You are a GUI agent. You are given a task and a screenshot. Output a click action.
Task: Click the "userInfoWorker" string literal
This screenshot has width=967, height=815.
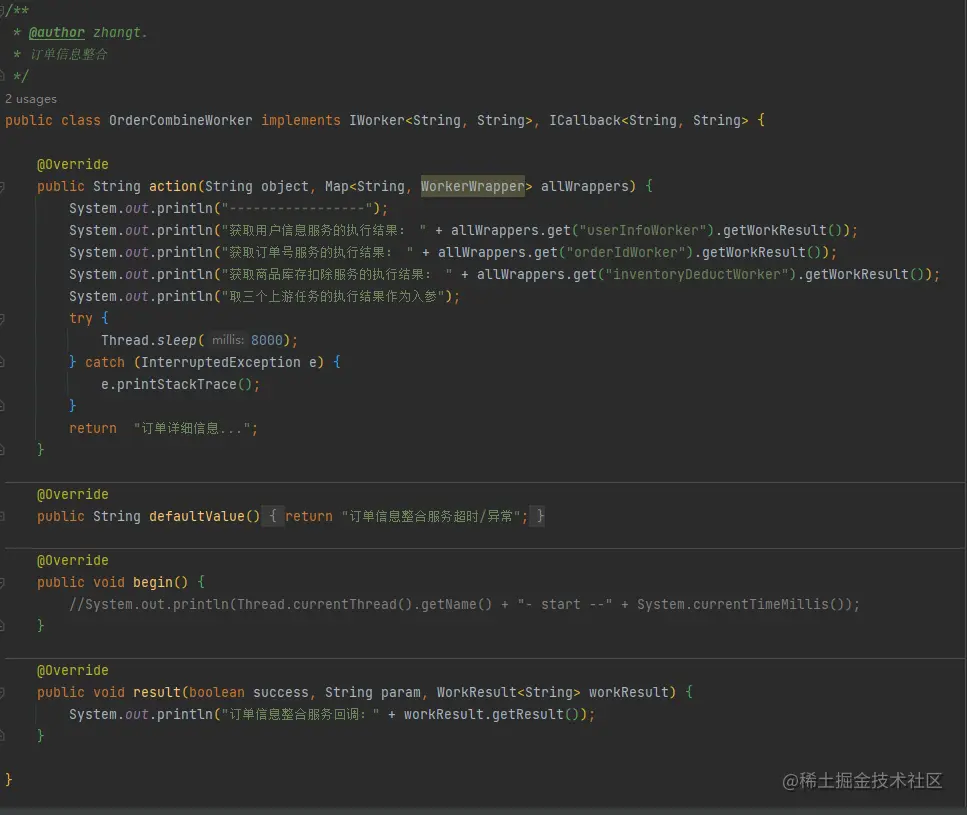[x=643, y=230]
